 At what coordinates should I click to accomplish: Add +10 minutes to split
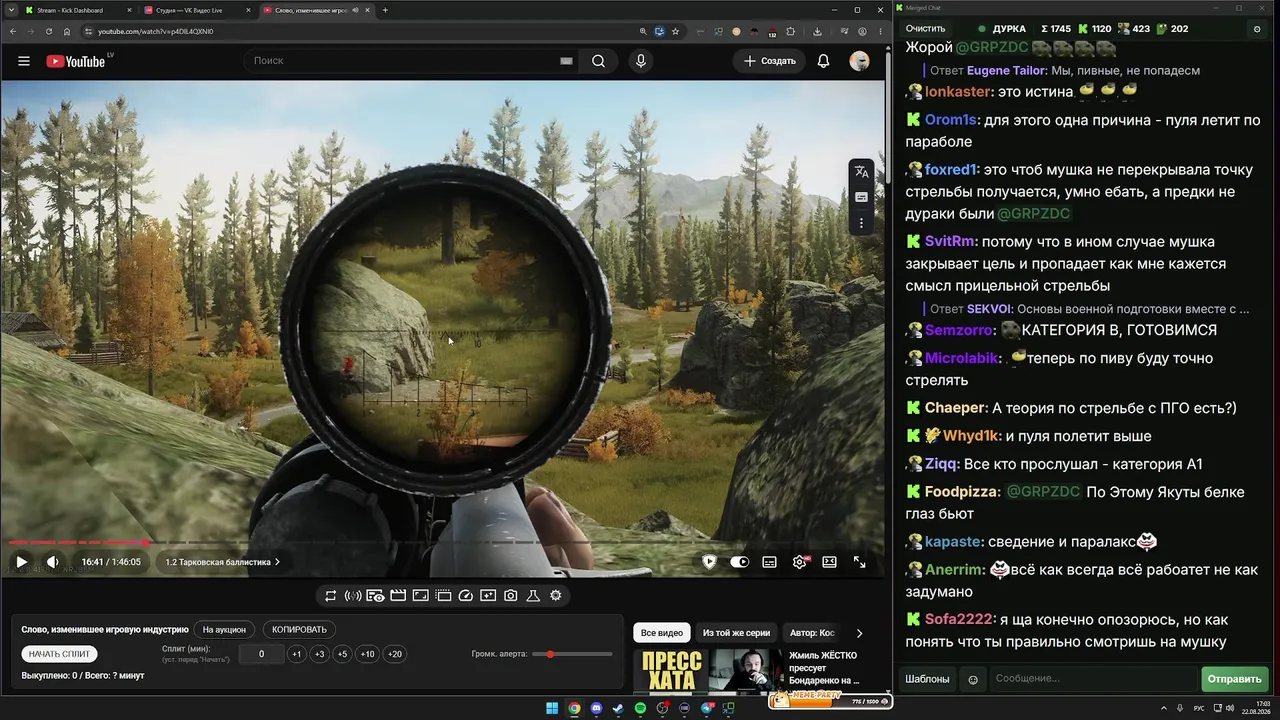tap(367, 654)
